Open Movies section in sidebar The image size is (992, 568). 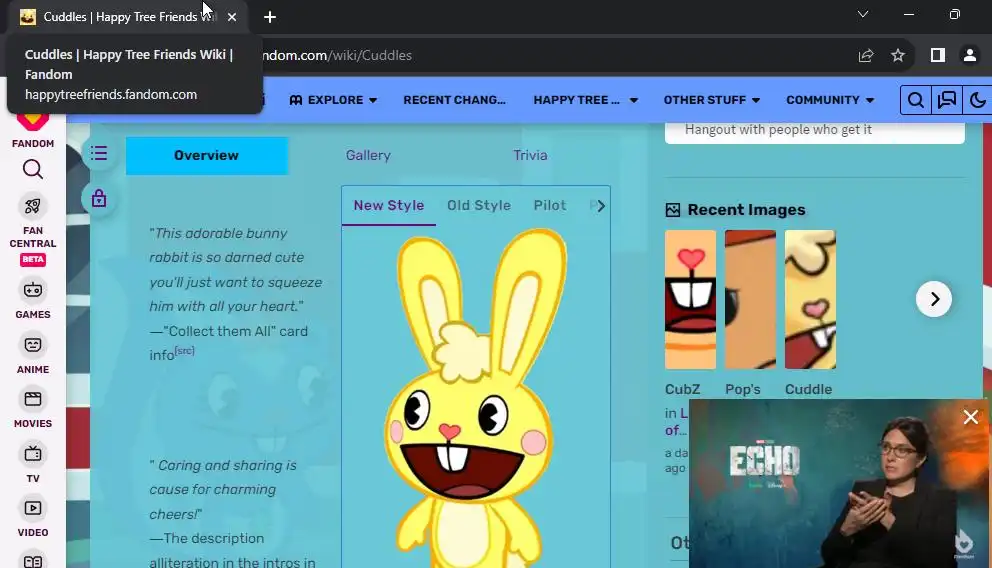(33, 408)
